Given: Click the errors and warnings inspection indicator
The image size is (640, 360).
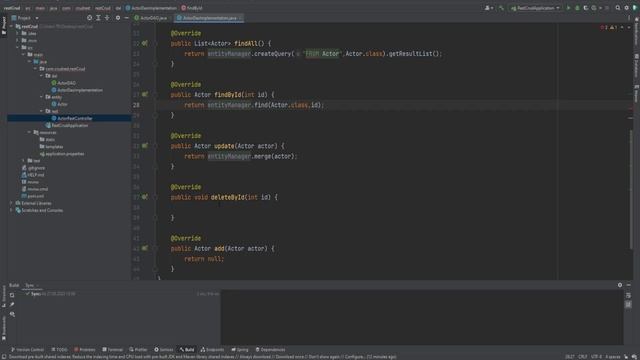Looking at the screenshot, I should pos(609,27).
